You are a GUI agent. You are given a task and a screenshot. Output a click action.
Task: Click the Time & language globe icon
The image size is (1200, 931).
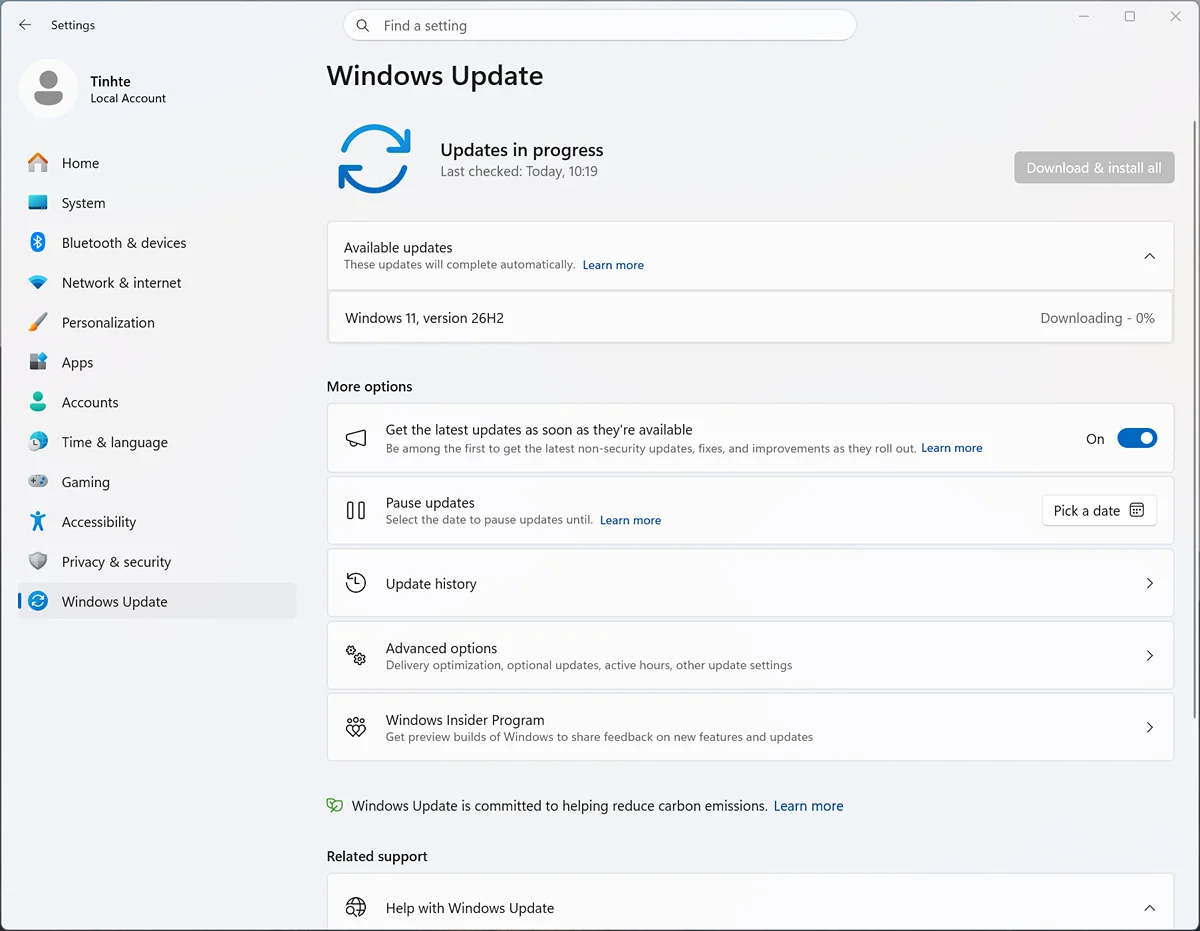pos(38,442)
